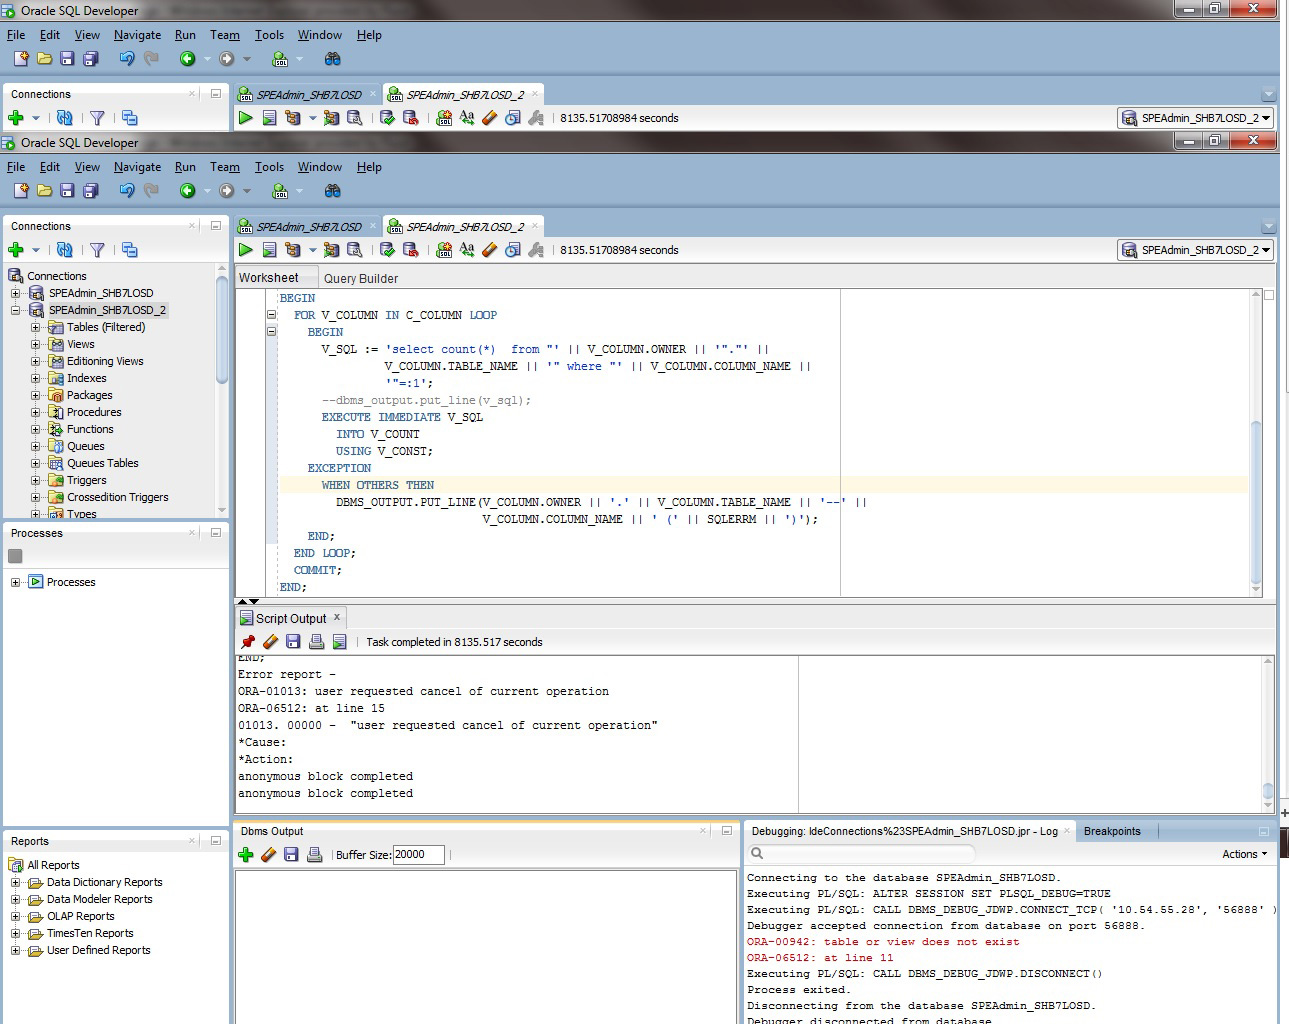1289x1024 pixels.
Task: Open the dropdown arrow beside the front window's New Connection plus
Action: [36, 250]
